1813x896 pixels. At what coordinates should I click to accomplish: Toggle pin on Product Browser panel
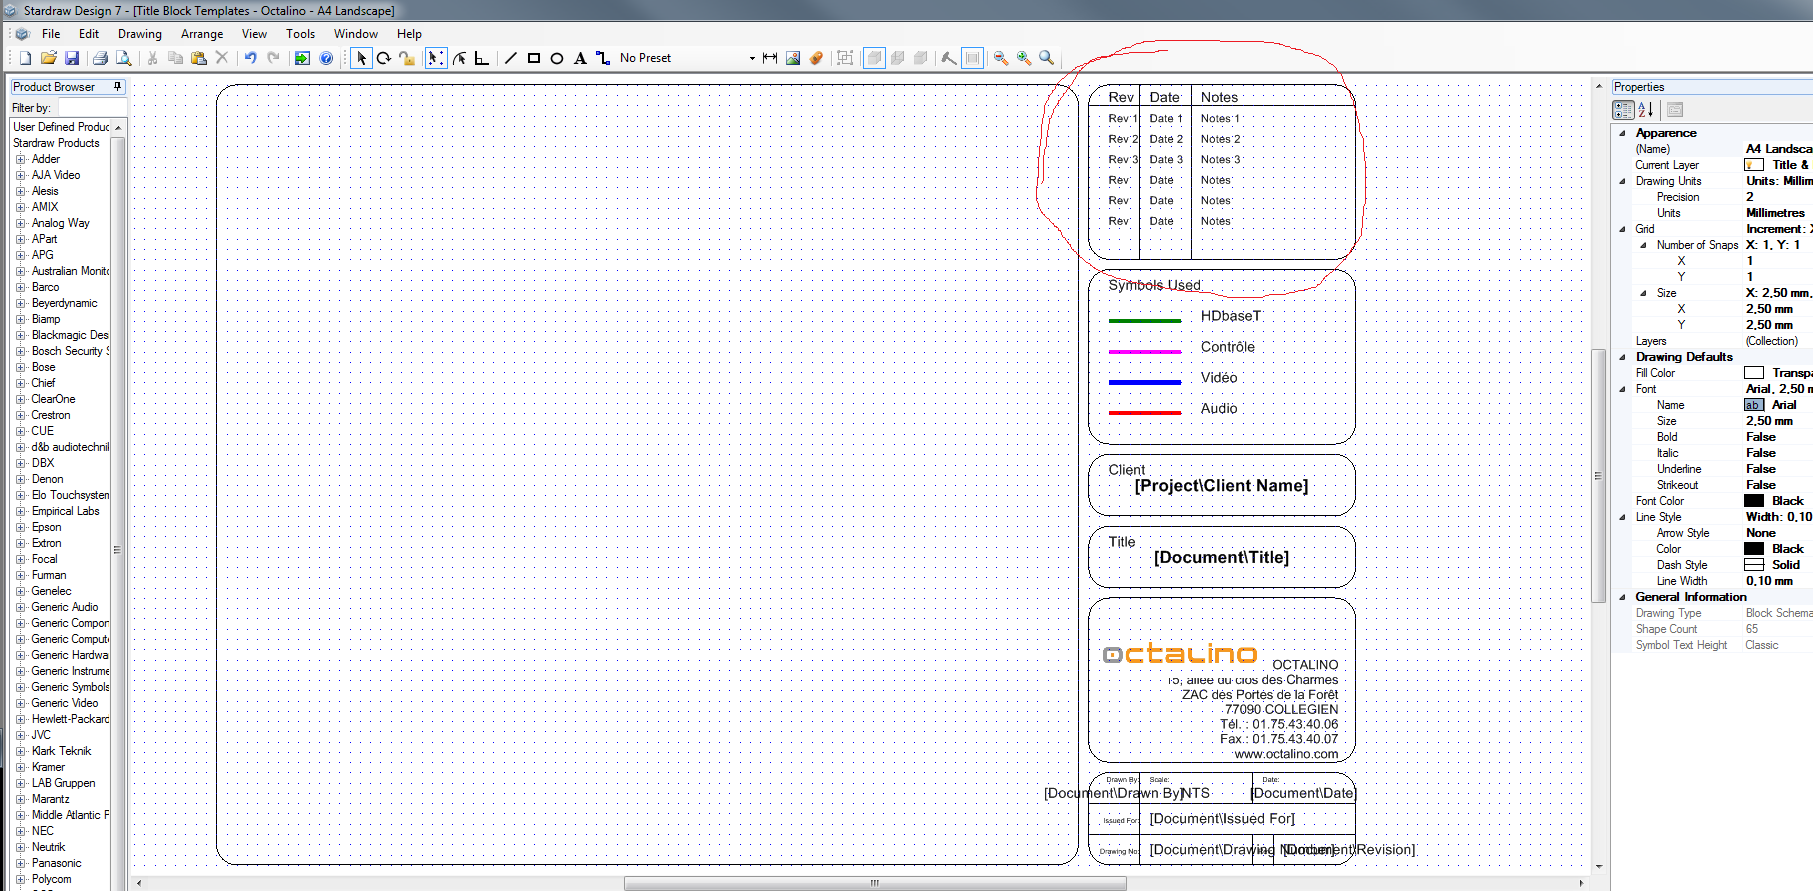point(117,87)
